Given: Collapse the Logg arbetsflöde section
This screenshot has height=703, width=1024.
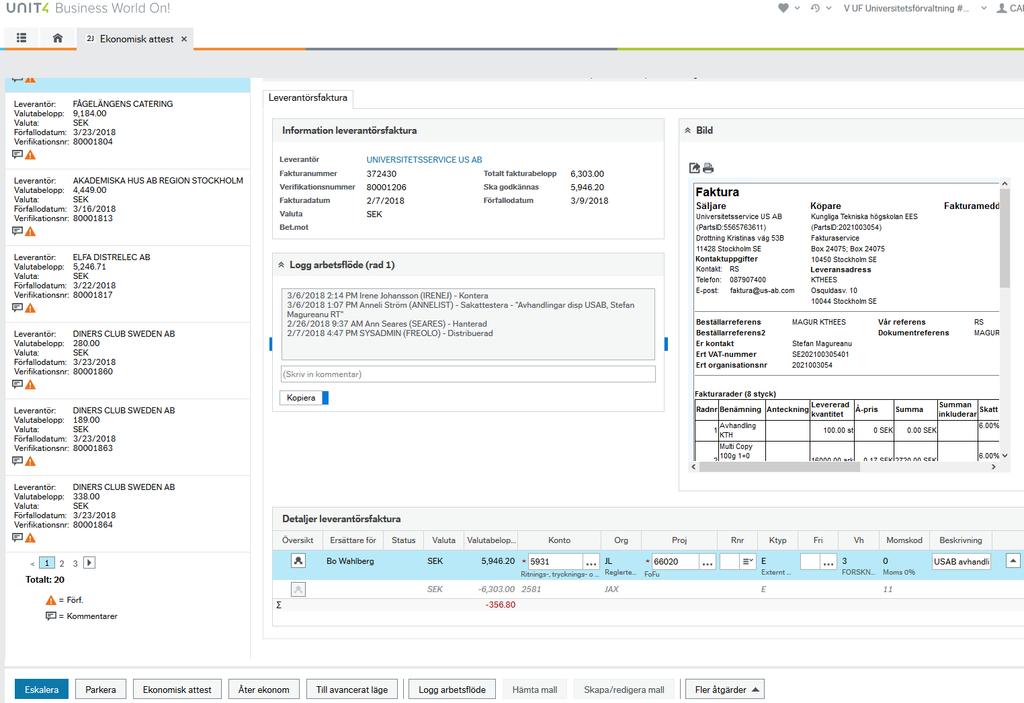Looking at the screenshot, I should tap(281, 265).
